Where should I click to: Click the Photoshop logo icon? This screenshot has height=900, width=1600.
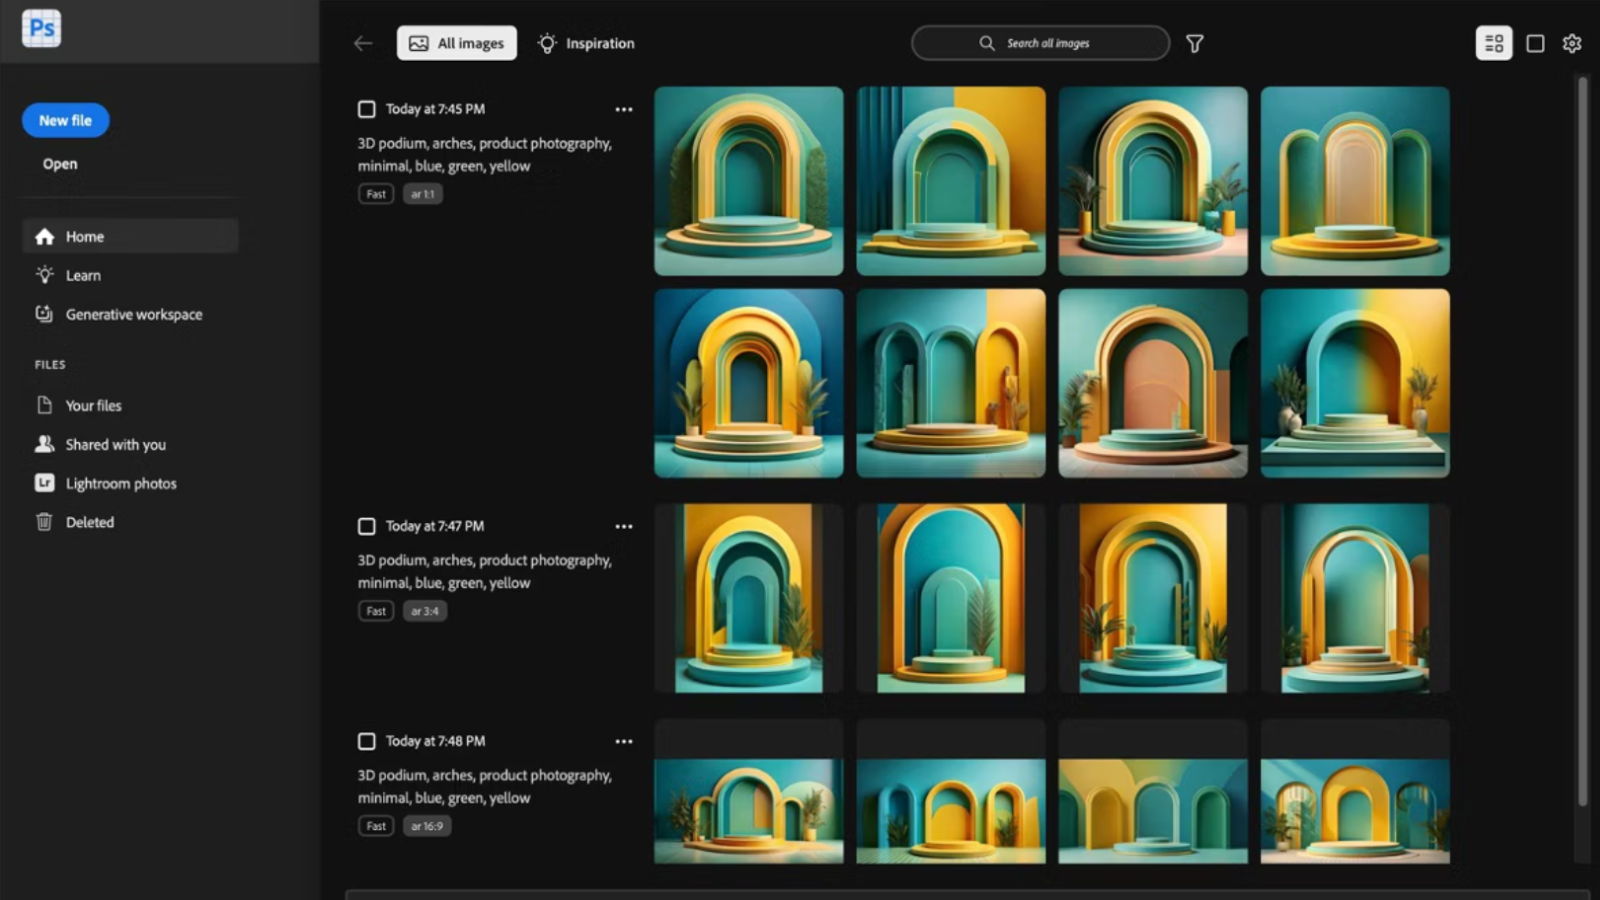coord(40,27)
